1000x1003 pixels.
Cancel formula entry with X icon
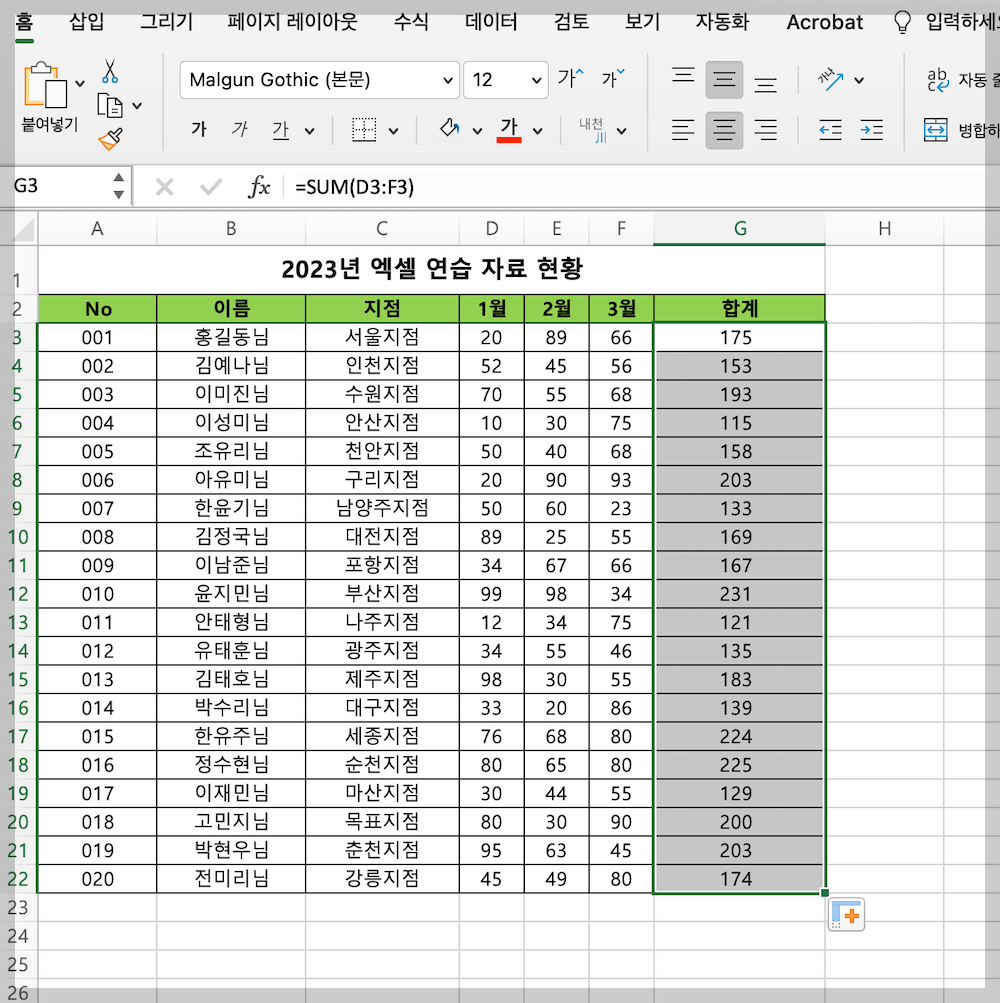[x=164, y=187]
